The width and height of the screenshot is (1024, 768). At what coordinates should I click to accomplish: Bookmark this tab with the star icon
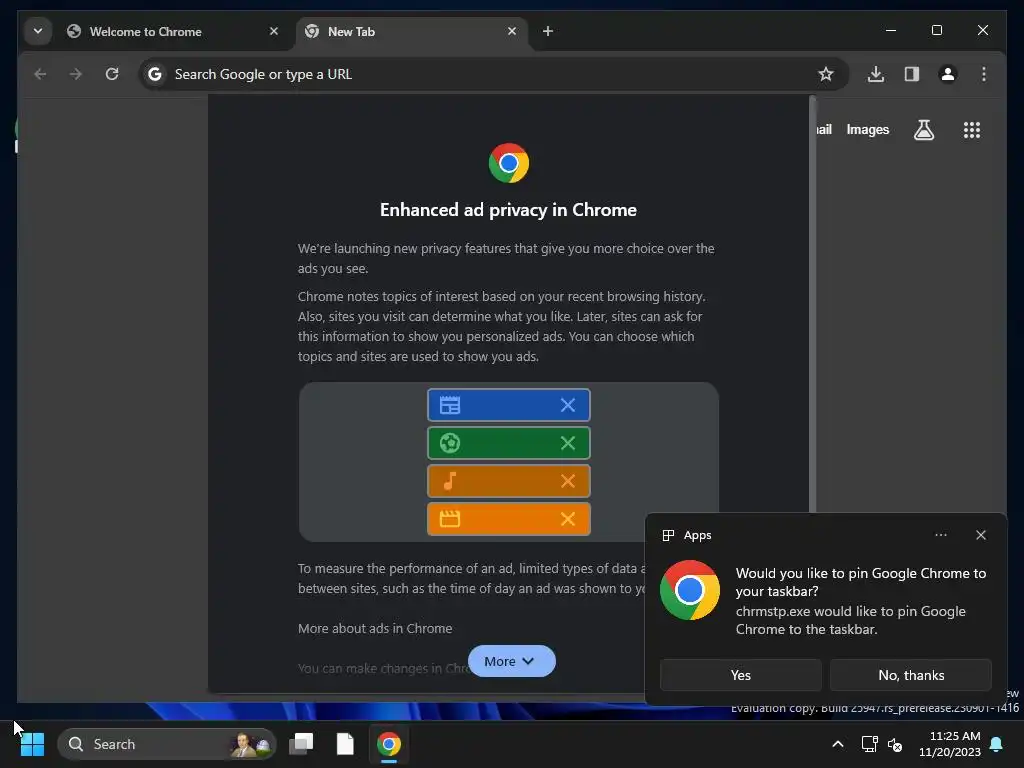(825, 74)
